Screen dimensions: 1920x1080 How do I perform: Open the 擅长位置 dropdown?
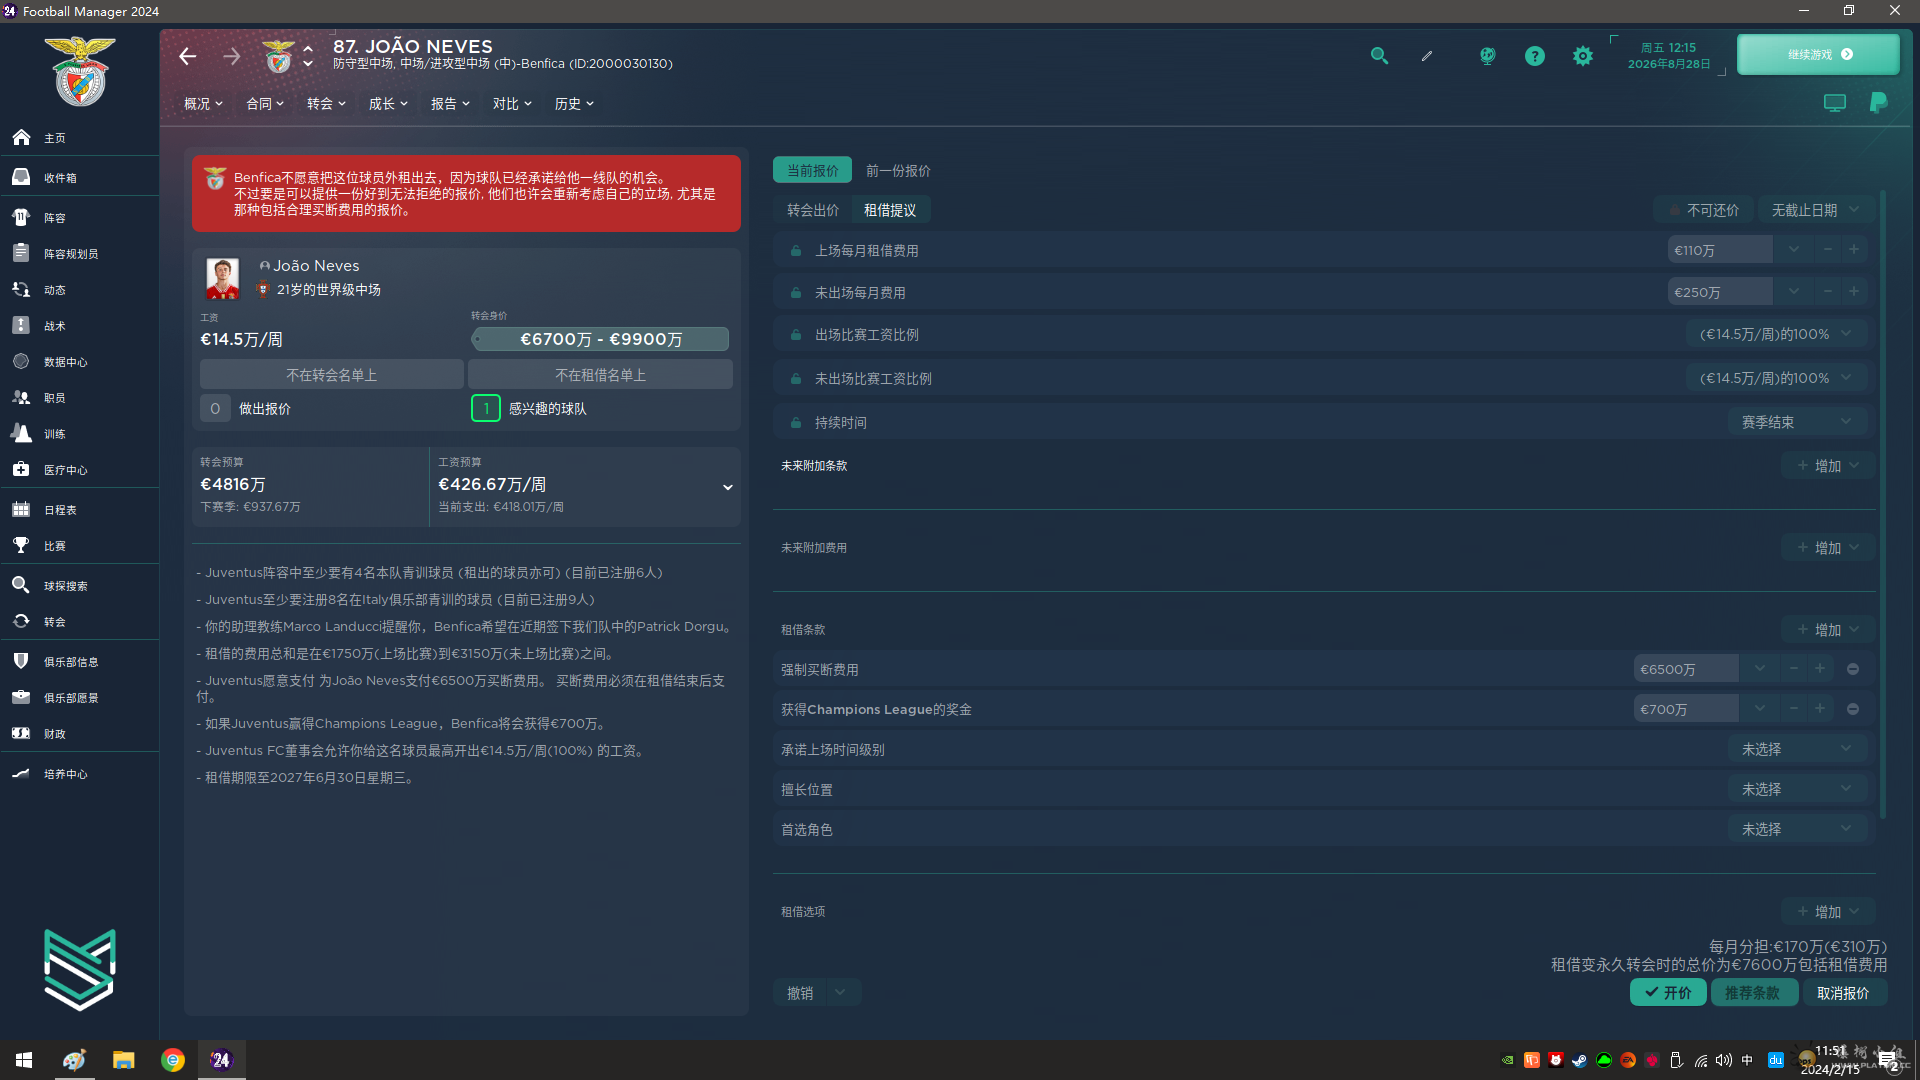1796,789
